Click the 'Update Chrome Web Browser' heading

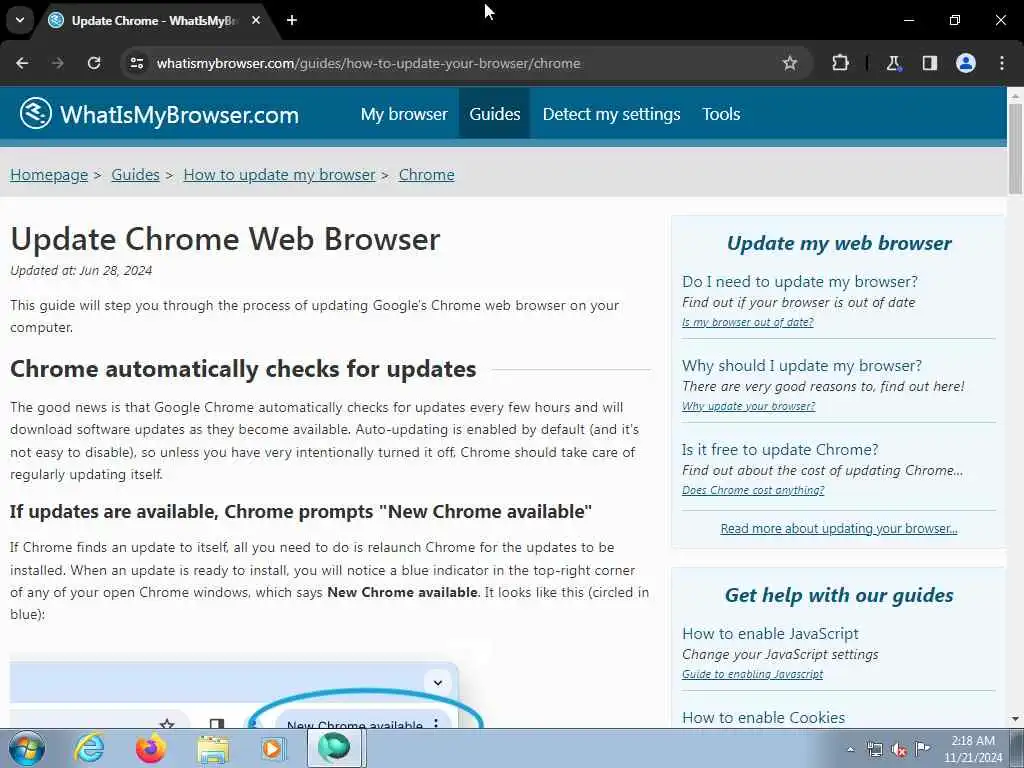pos(225,239)
